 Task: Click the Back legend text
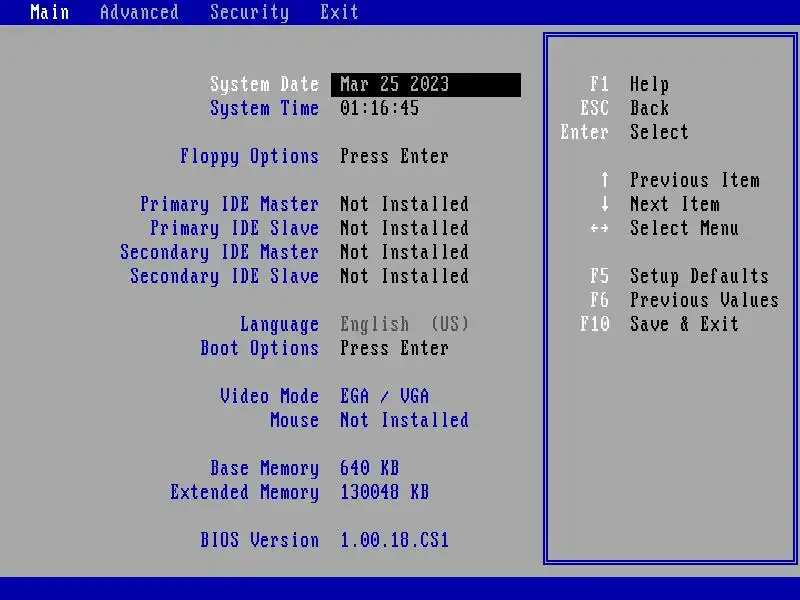click(x=649, y=108)
